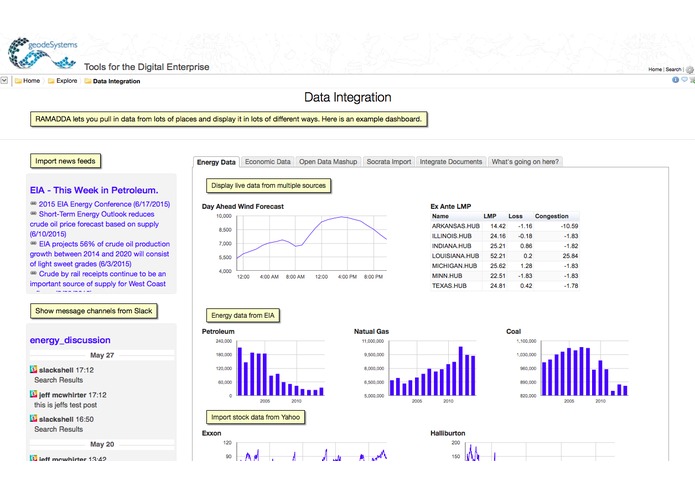
Task: Select the TEXAS.HUB row name
Action: 449,286
